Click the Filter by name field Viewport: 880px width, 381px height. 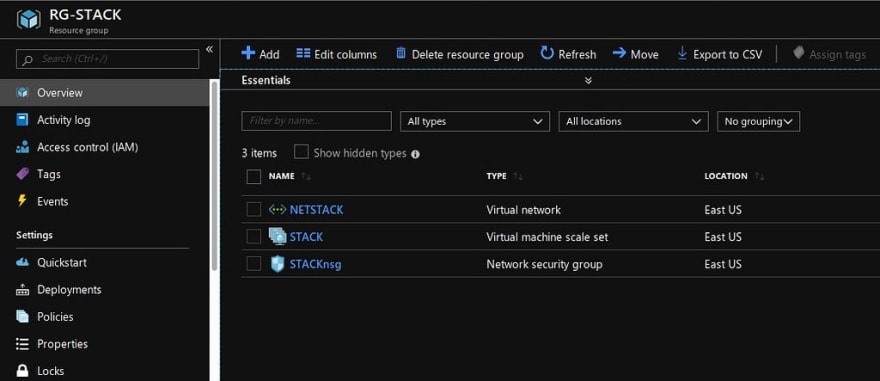pyautogui.click(x=317, y=121)
